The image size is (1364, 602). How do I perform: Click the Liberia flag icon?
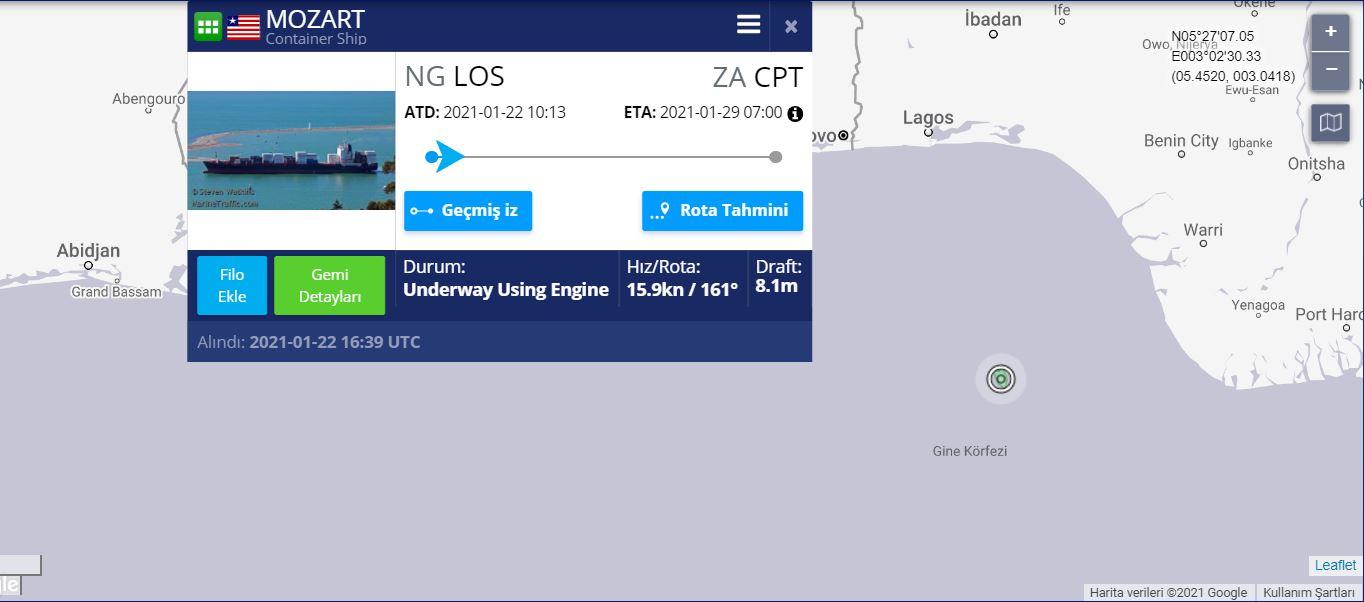(243, 27)
